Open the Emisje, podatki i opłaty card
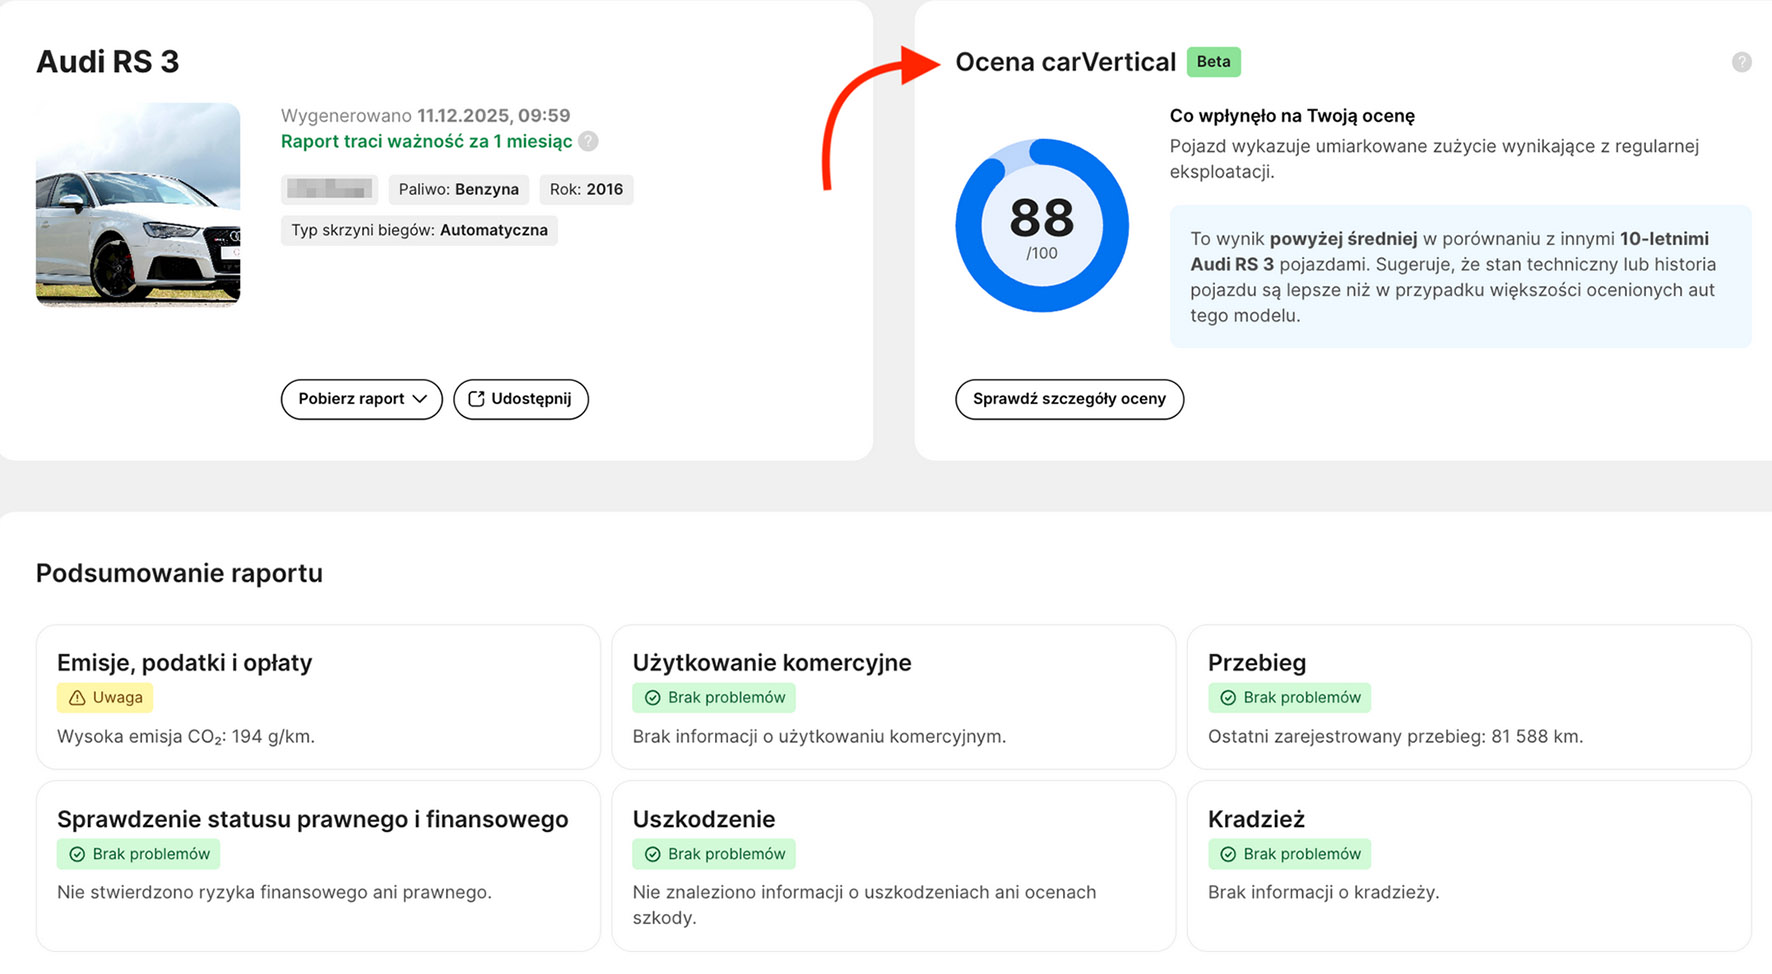This screenshot has width=1772, height=974. (x=318, y=697)
